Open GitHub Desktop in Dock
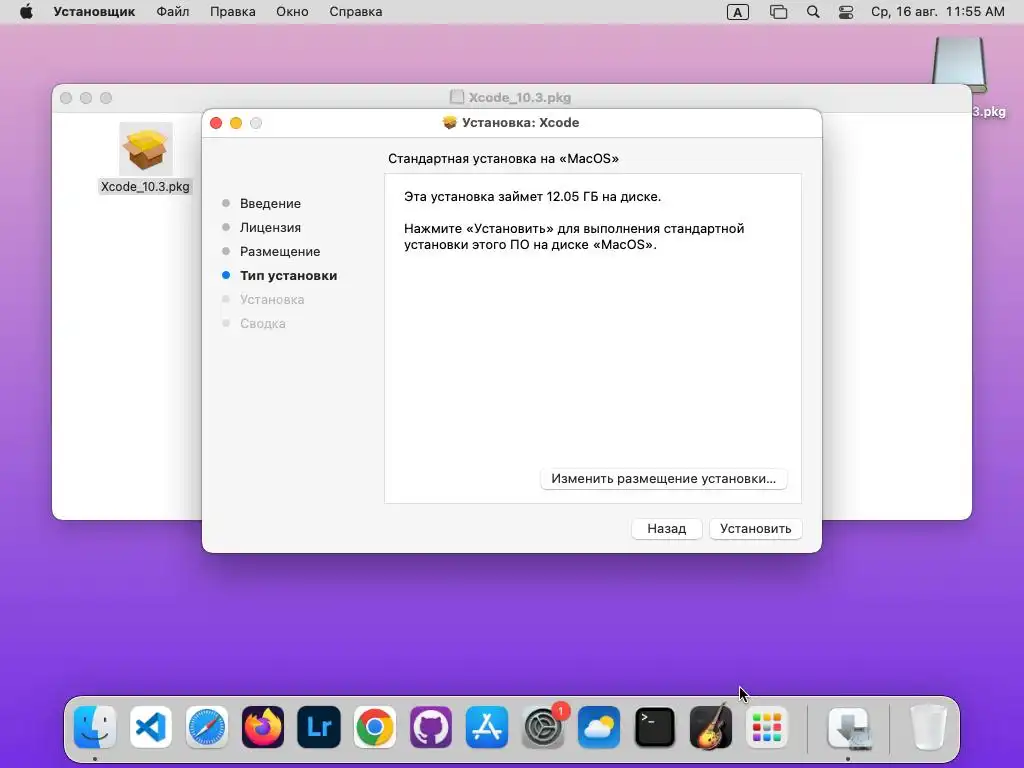 pyautogui.click(x=431, y=727)
